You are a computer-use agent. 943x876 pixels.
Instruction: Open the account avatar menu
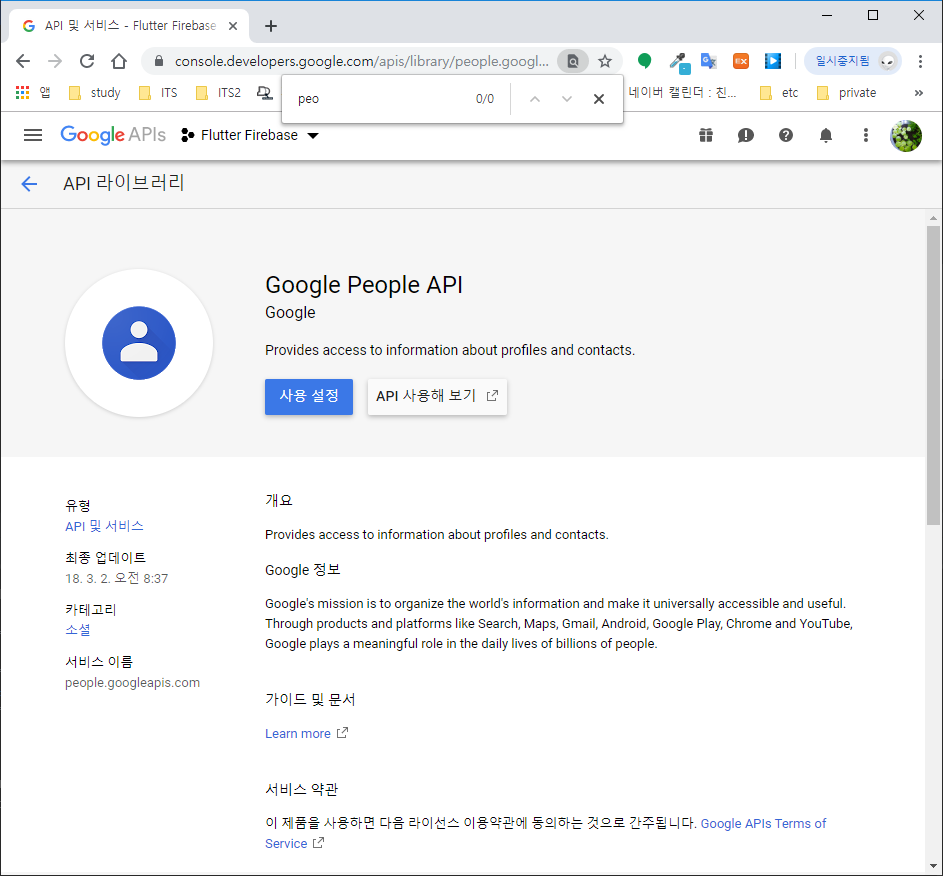[906, 136]
